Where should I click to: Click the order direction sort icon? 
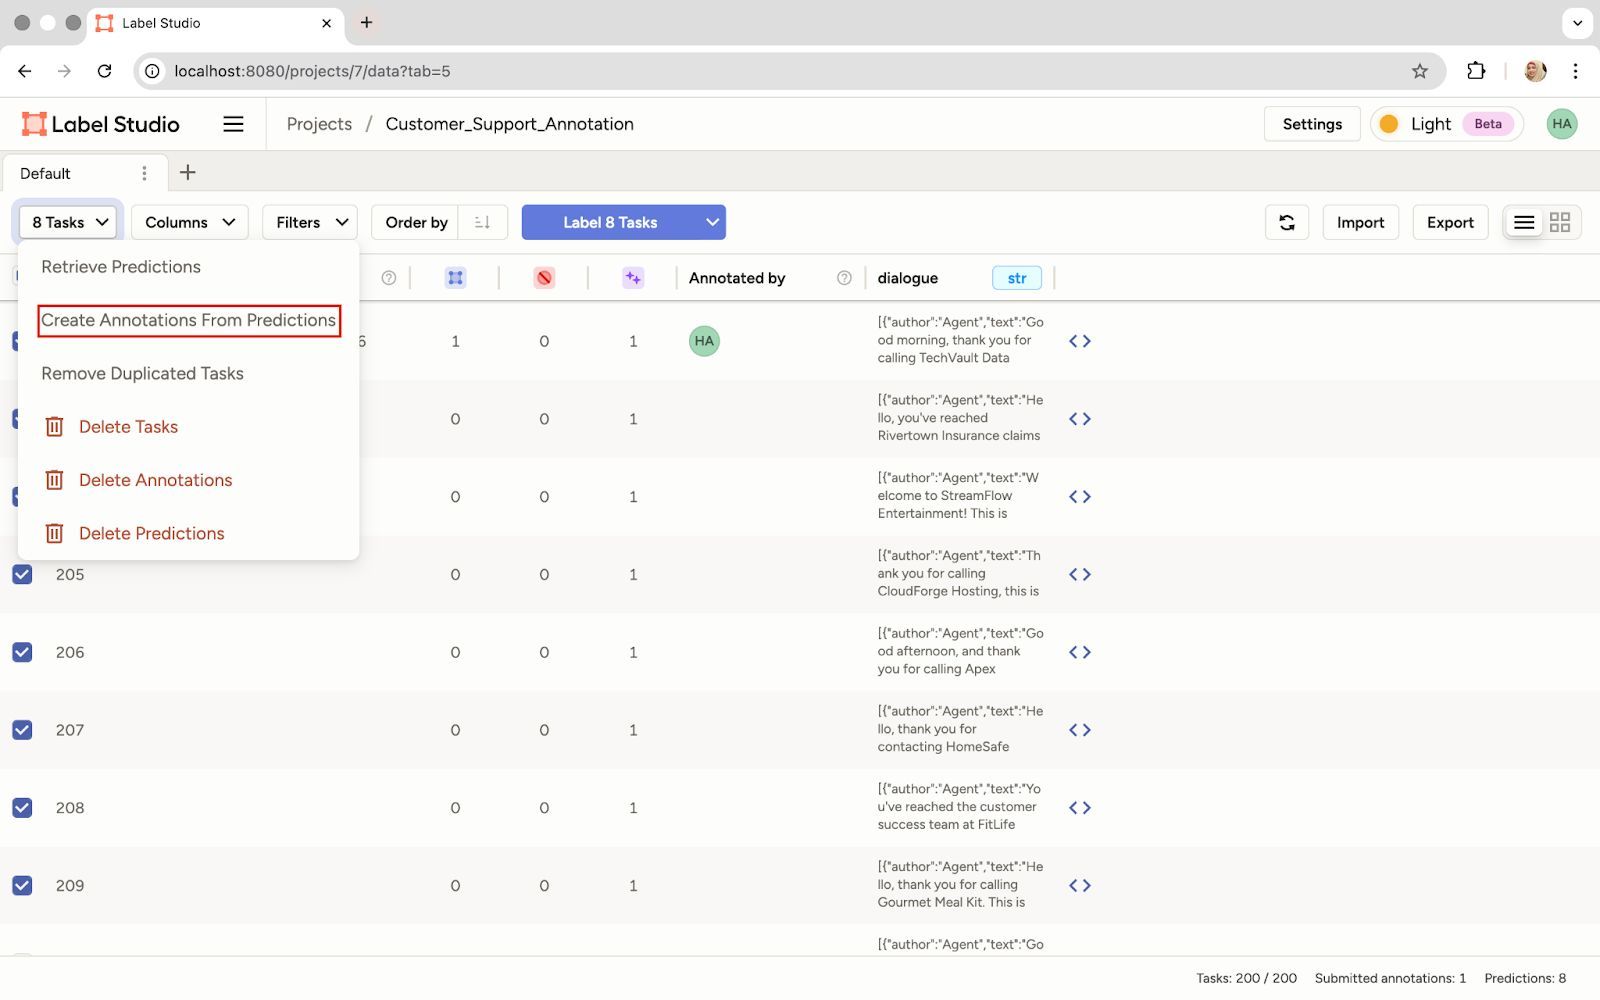482,222
